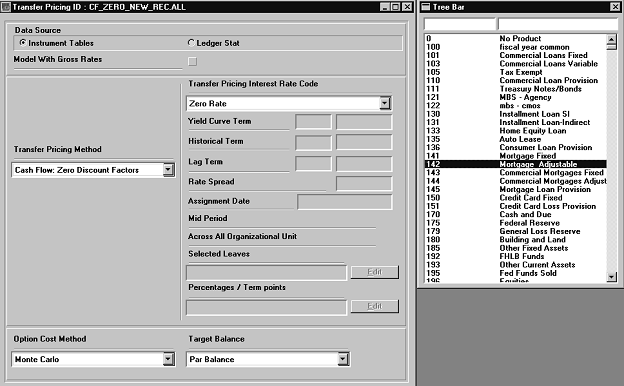Click the Tree Bar right search field

[x=558, y=24]
